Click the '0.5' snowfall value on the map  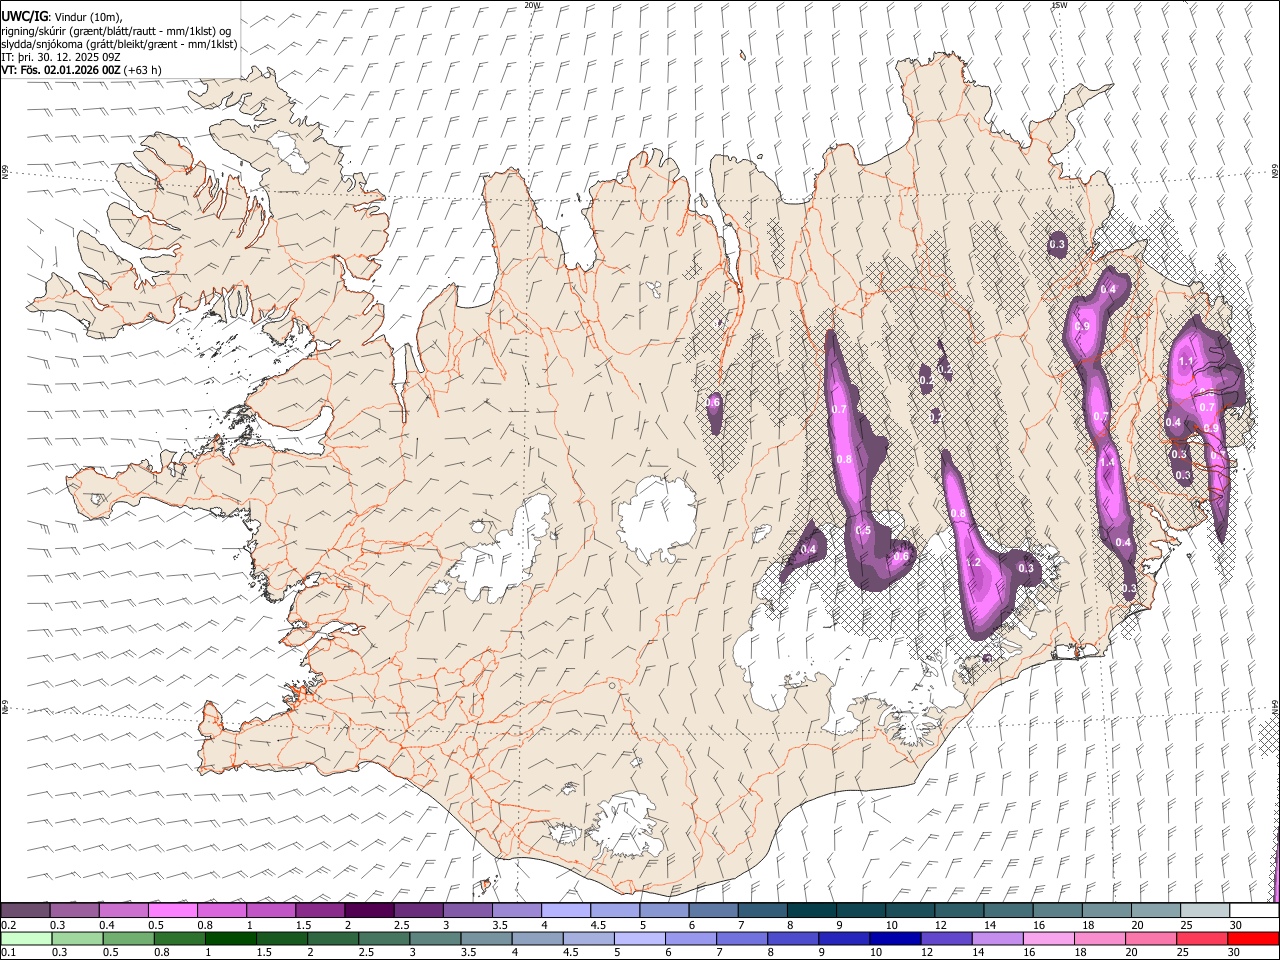[864, 530]
